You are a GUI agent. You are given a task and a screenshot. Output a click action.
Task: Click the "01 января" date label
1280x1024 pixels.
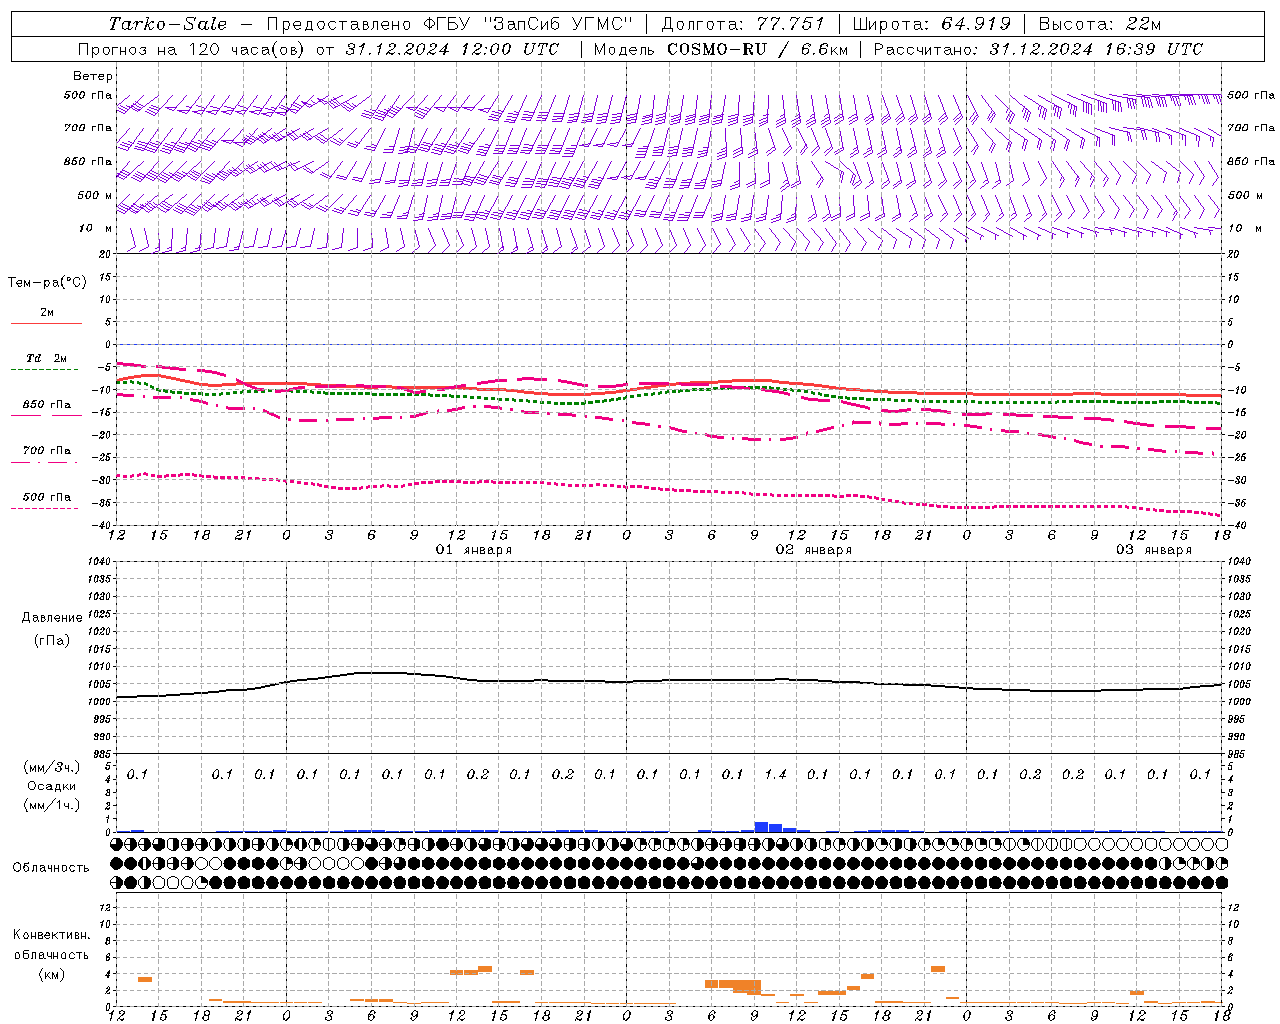(474, 550)
